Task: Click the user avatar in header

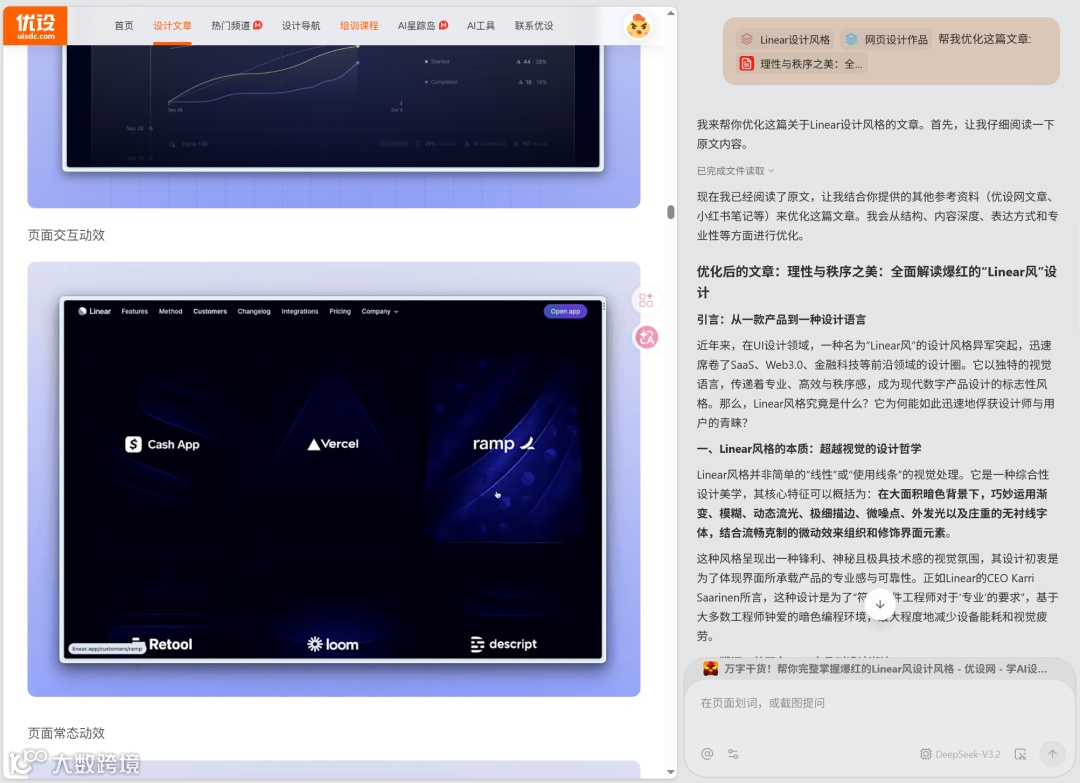Action: [x=638, y=26]
